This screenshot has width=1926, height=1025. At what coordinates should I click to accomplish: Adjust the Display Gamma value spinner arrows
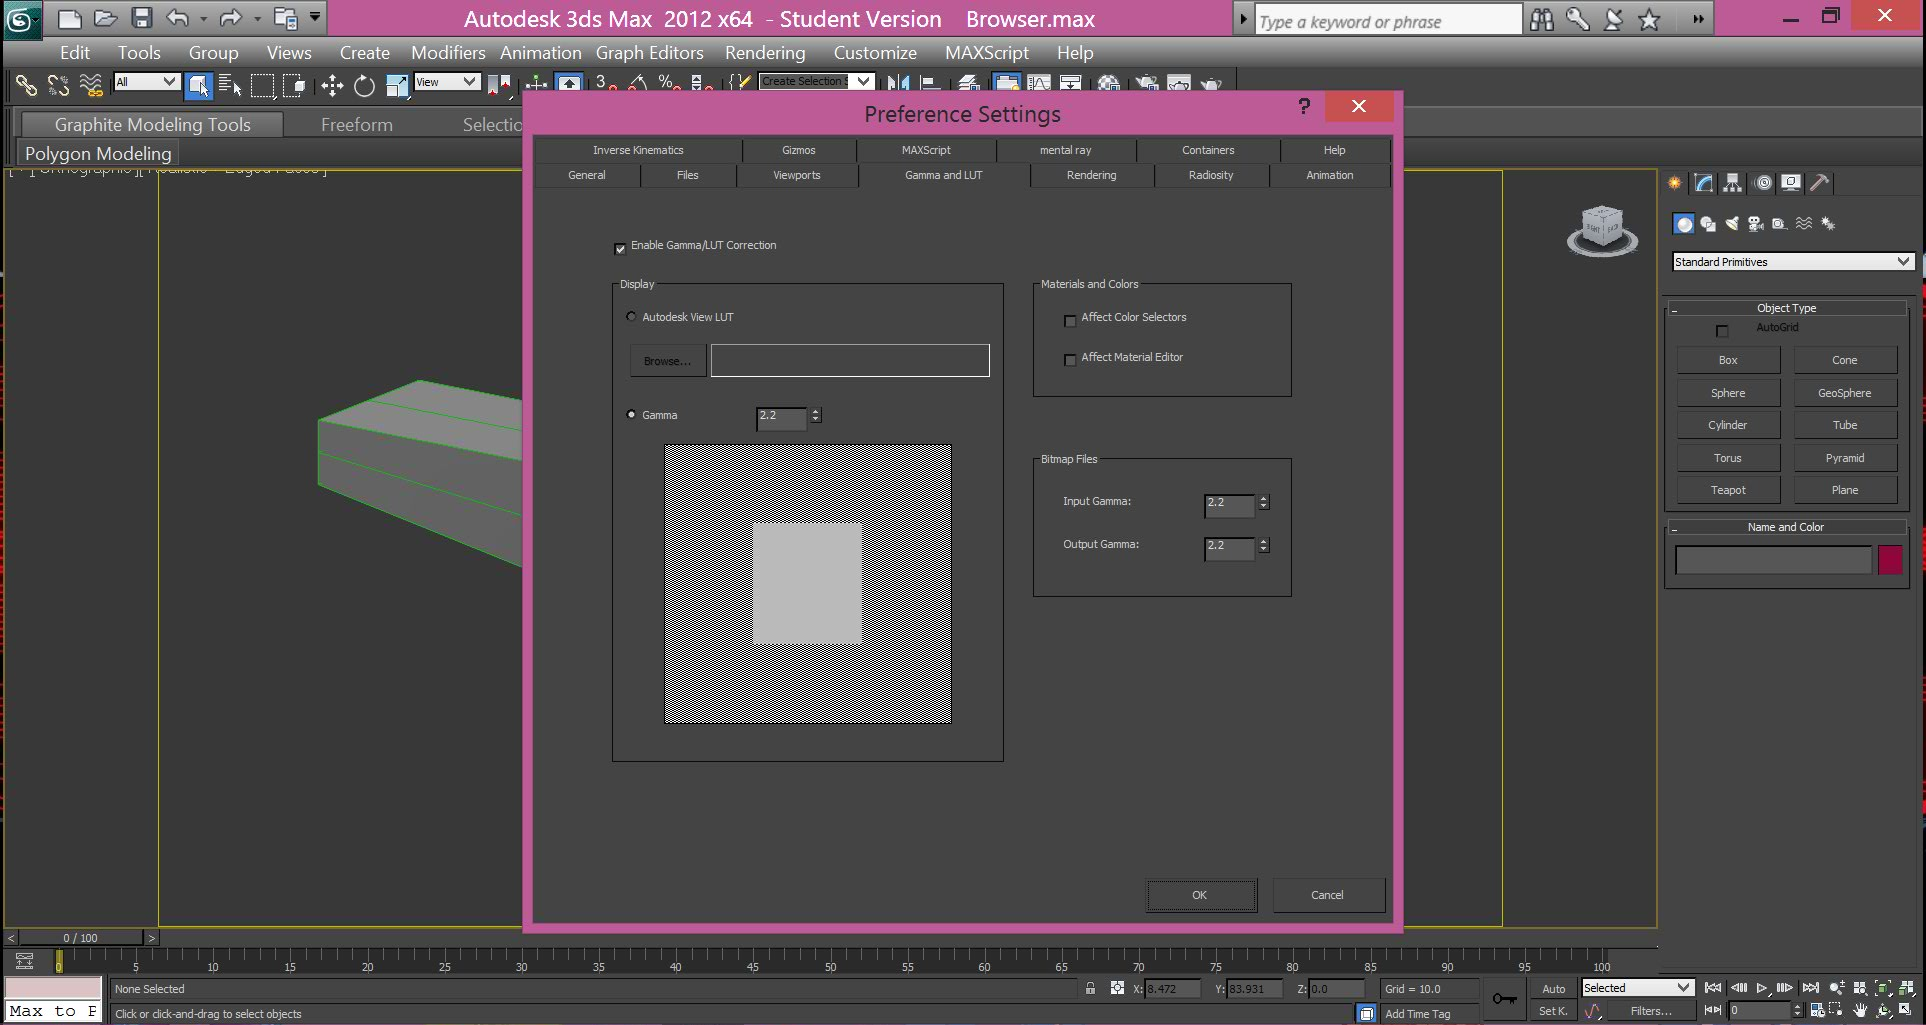click(816, 415)
